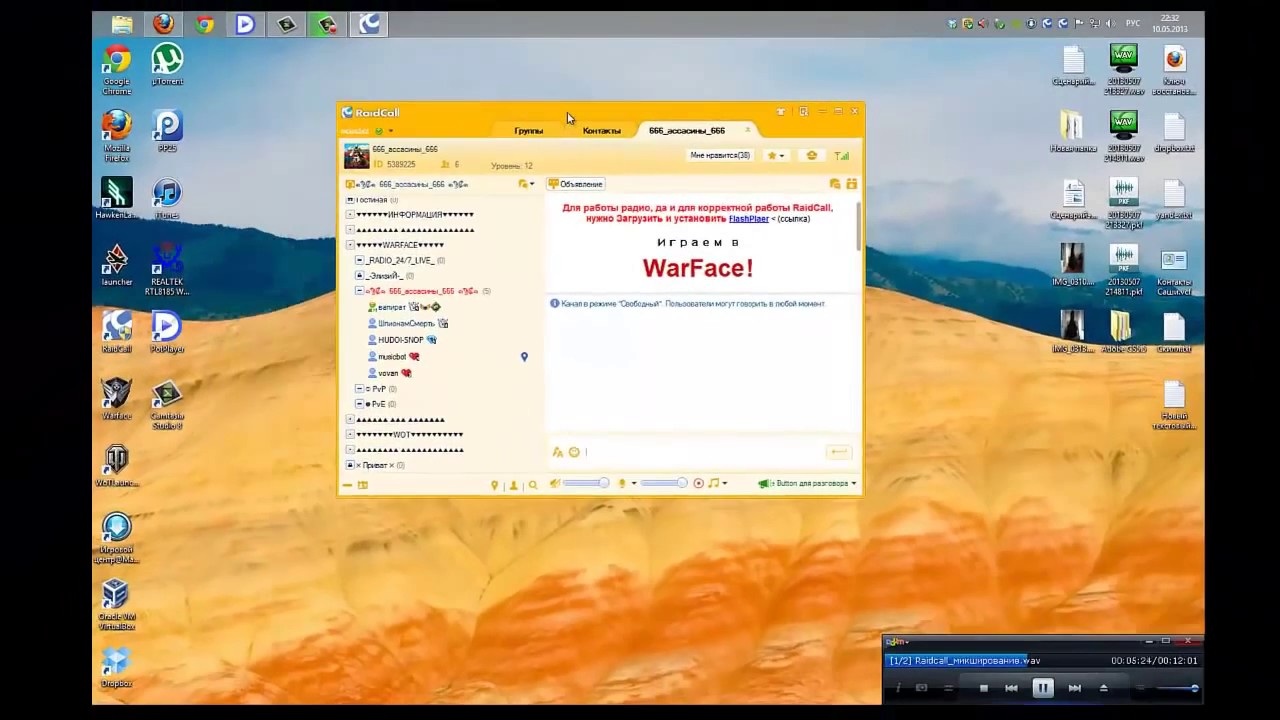The height and width of the screenshot is (720, 1280).
Task: Click the Firefox icon in the taskbar
Action: [163, 24]
